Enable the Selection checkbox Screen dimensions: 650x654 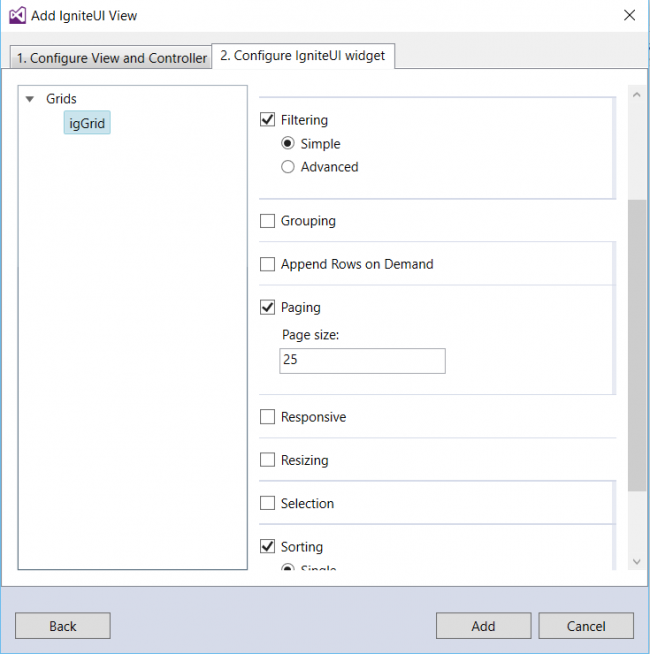point(267,503)
